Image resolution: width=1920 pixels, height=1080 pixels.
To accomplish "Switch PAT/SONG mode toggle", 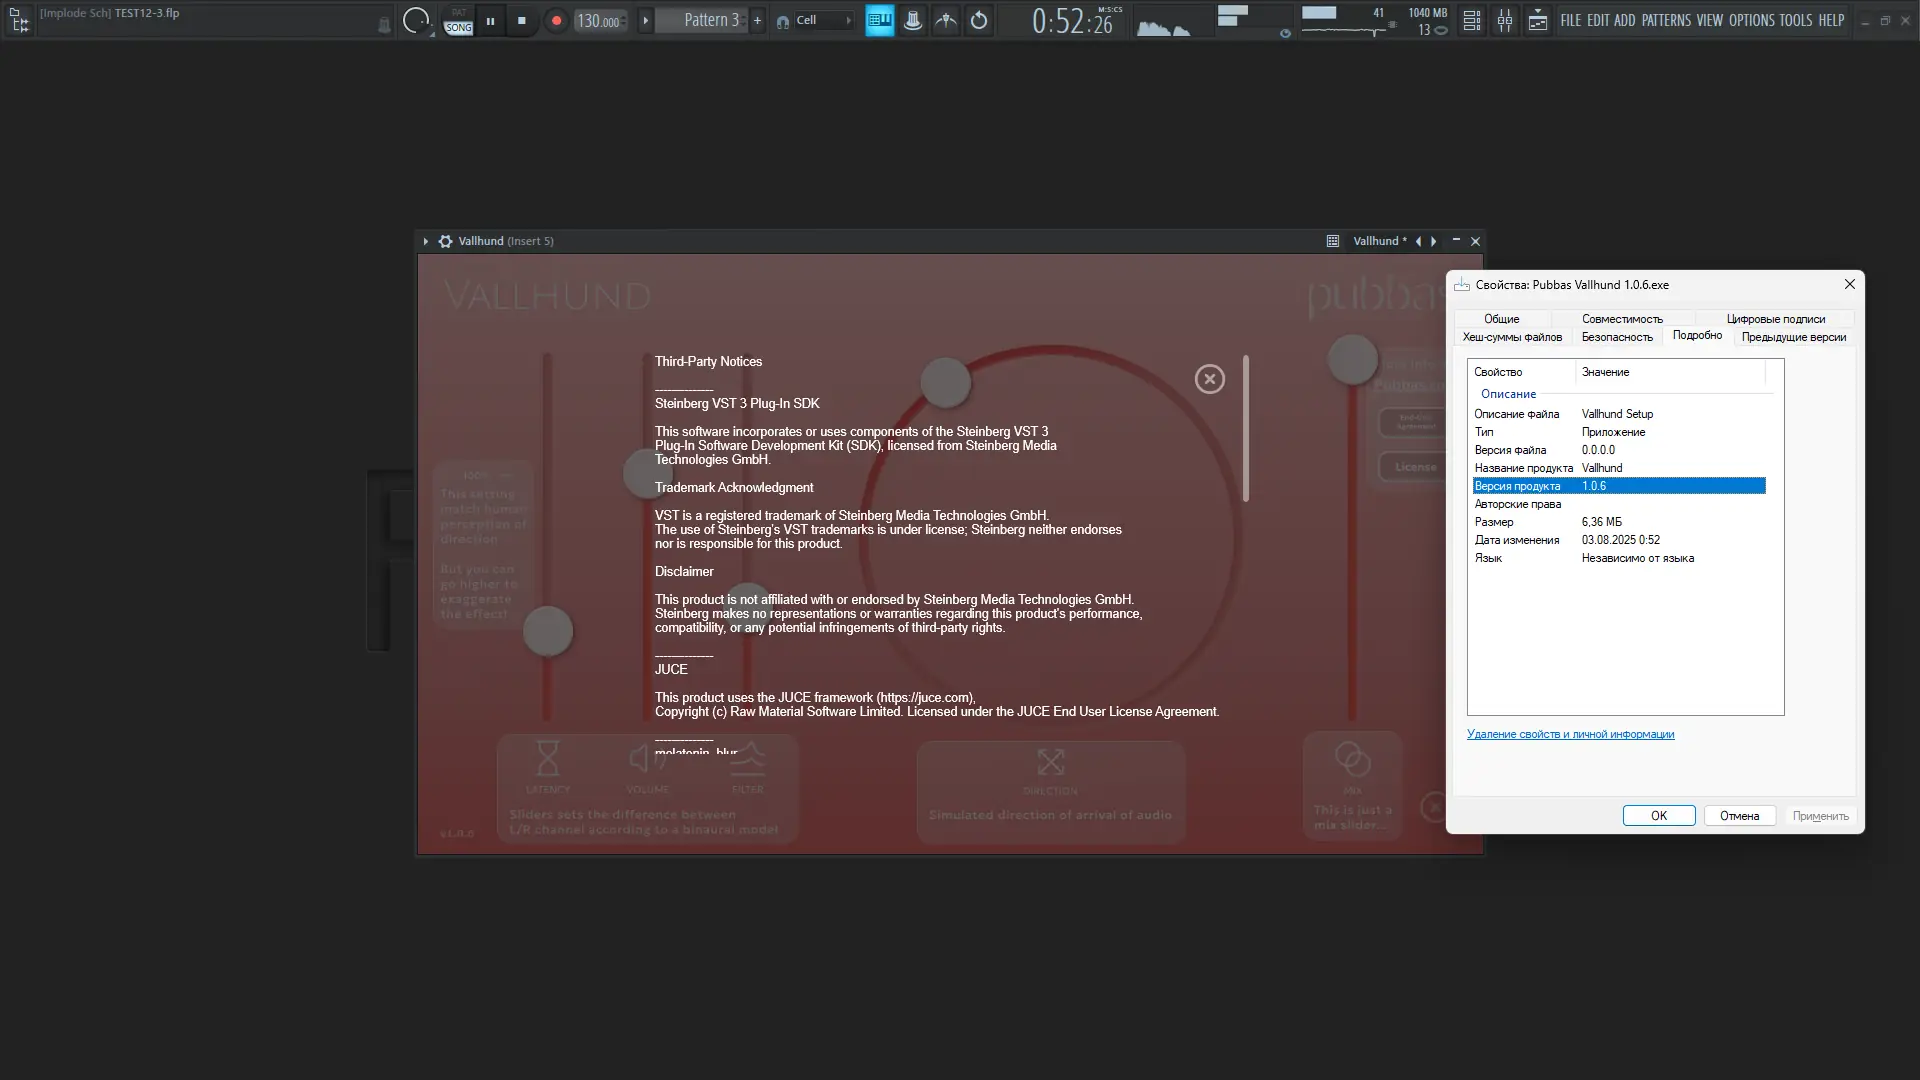I will (x=458, y=20).
